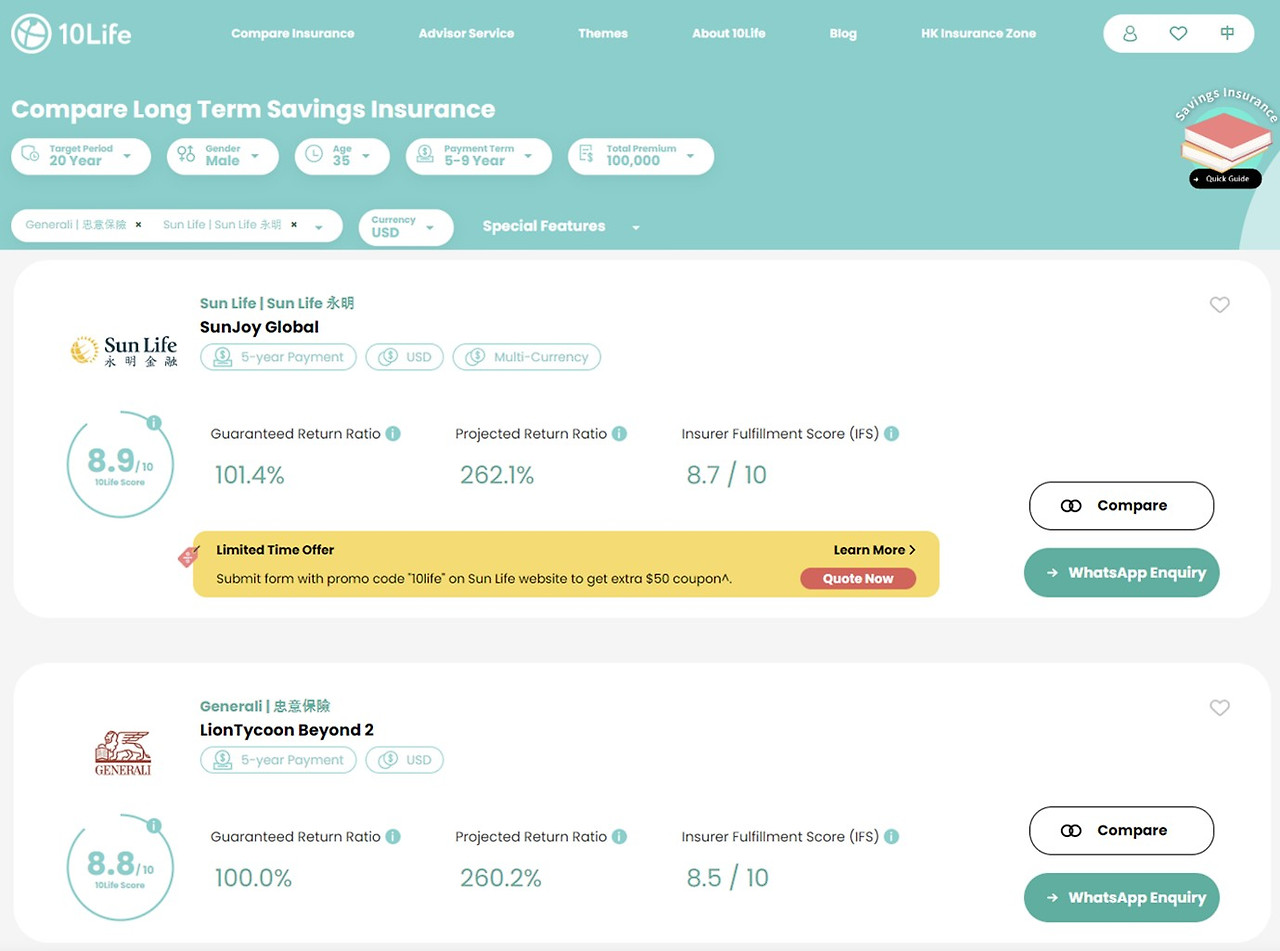This screenshot has height=951, width=1280.
Task: Click Compare button for SunJoy Global
Action: tap(1121, 506)
